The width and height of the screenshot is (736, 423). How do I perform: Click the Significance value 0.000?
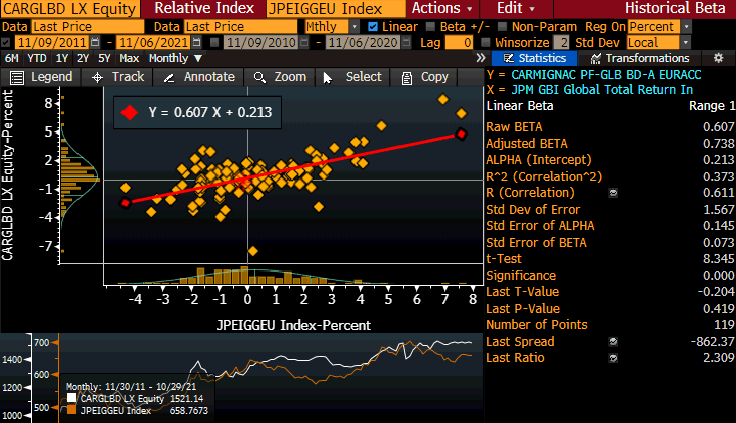coord(719,276)
